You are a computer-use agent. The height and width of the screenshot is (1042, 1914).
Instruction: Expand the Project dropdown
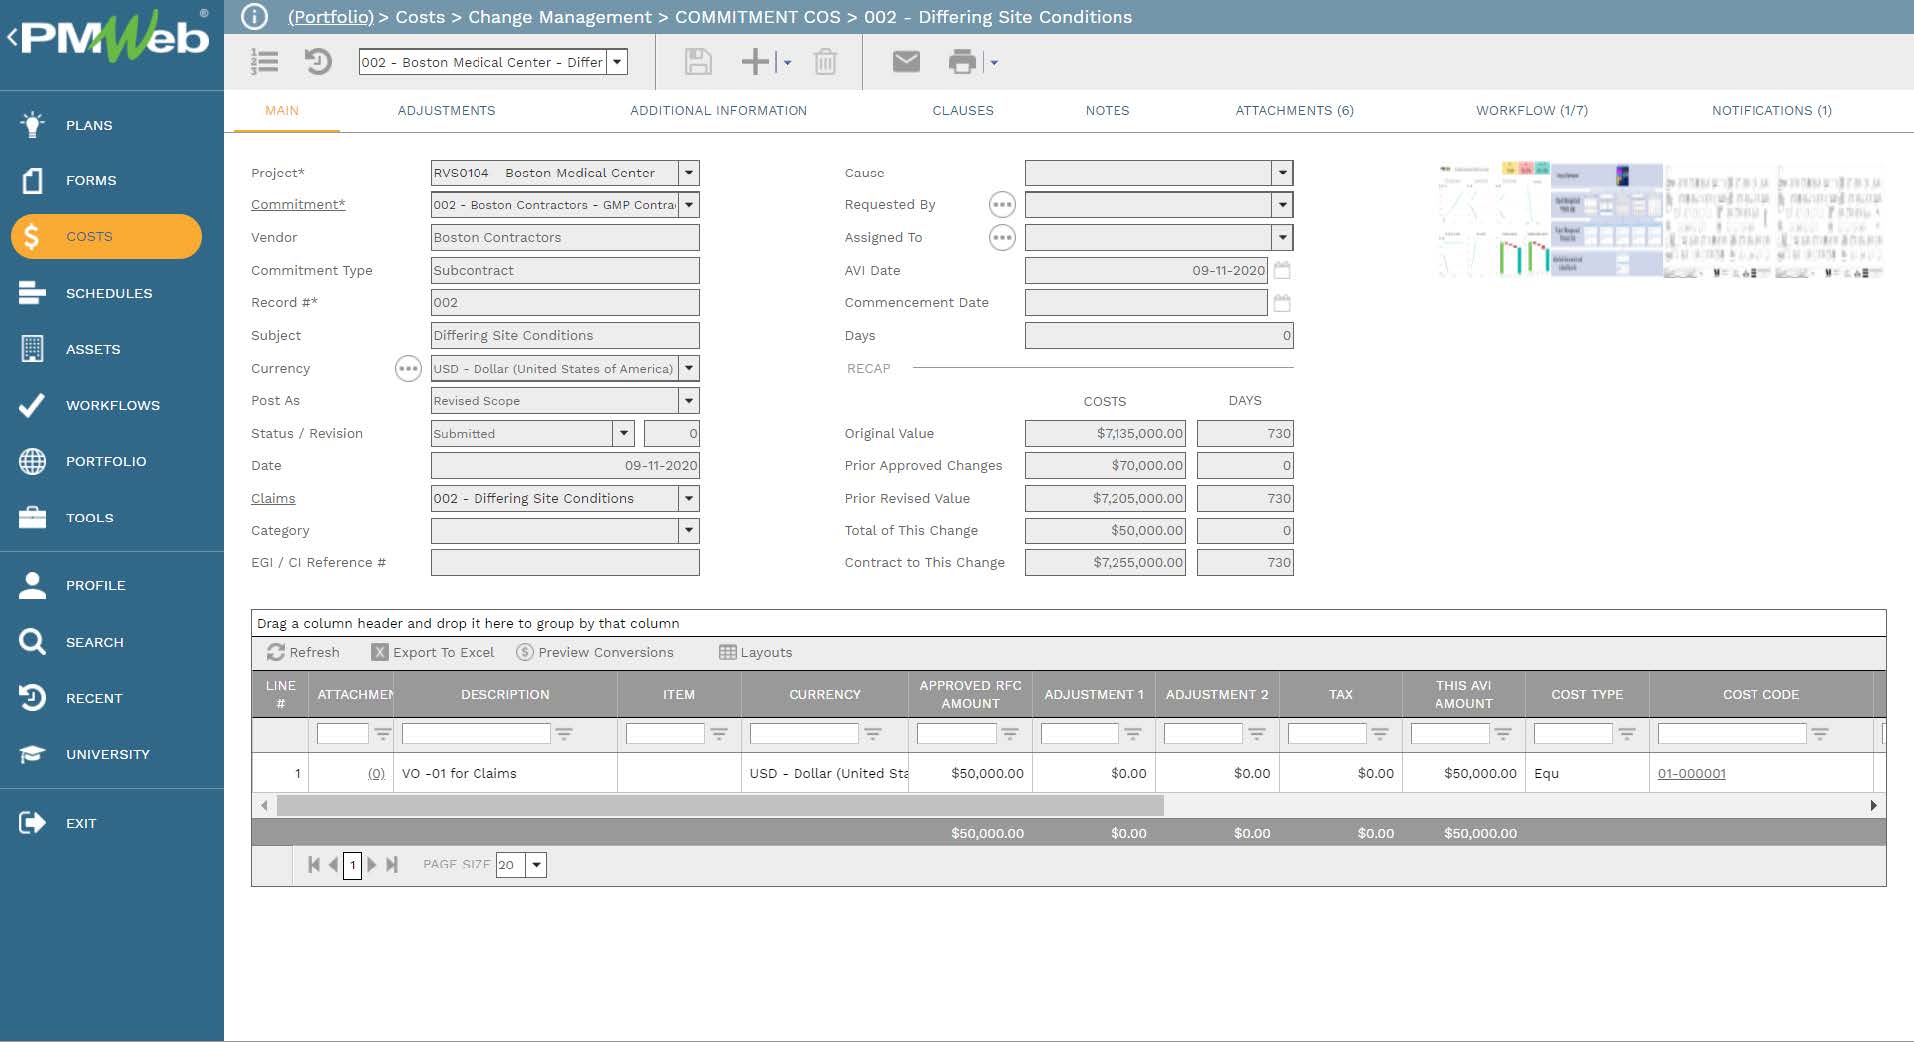(688, 173)
